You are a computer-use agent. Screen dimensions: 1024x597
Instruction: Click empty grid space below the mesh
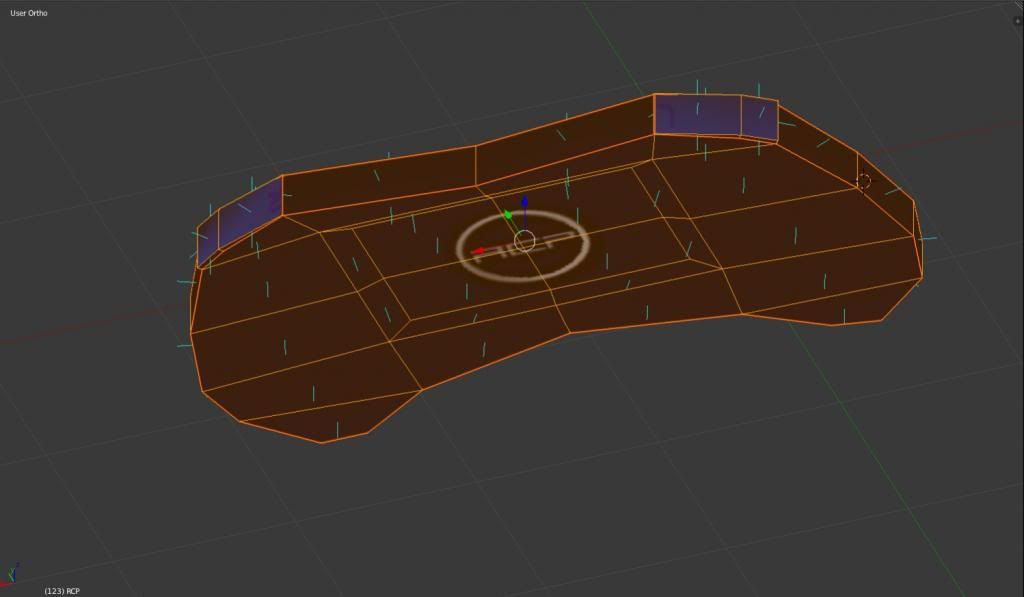coord(600,480)
